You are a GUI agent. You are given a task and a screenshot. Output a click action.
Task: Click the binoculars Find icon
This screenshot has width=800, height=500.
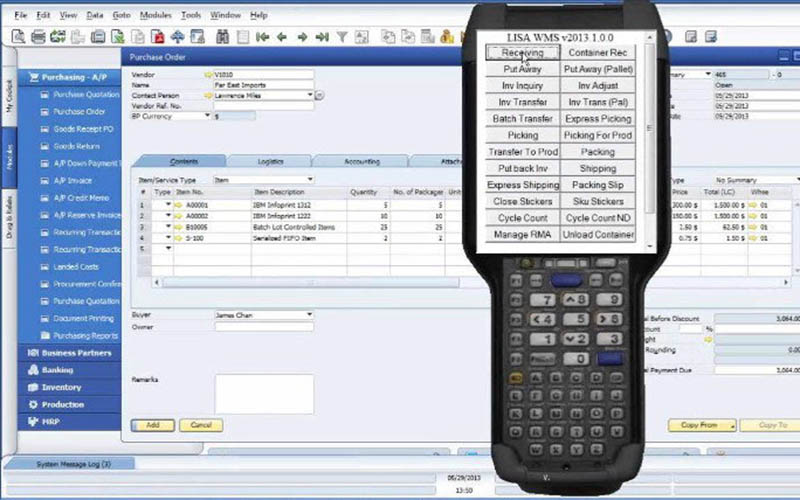tap(222, 37)
